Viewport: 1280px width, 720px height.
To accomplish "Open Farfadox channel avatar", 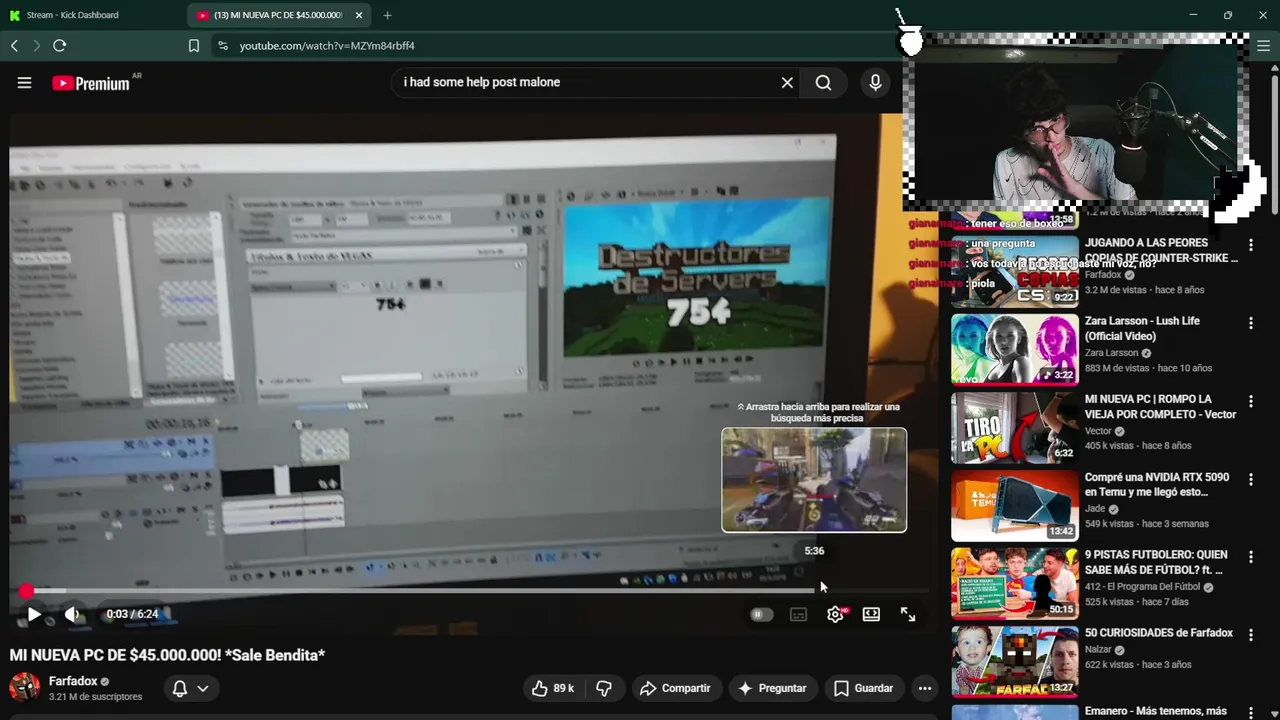I will tap(24, 688).
